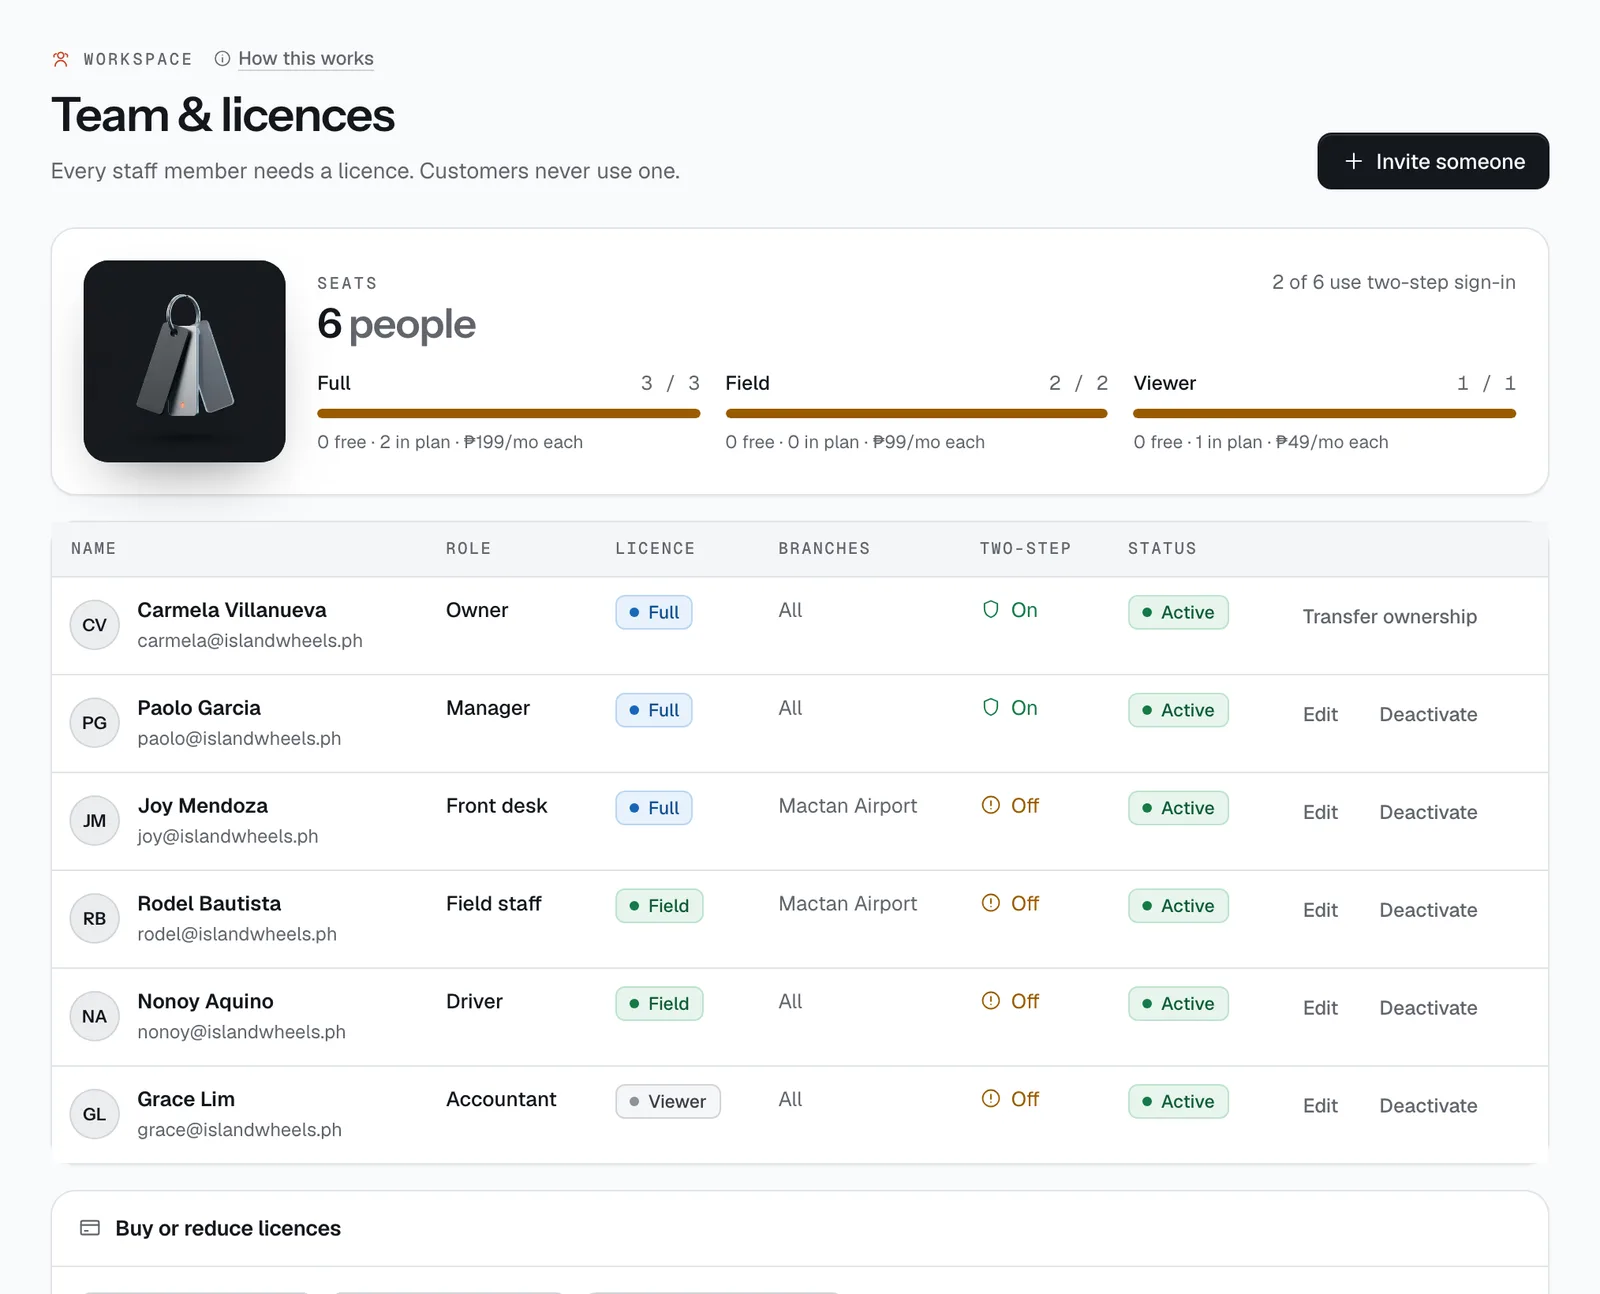This screenshot has width=1600, height=1294.
Task: Click the Two-step column header
Action: [x=1025, y=548]
